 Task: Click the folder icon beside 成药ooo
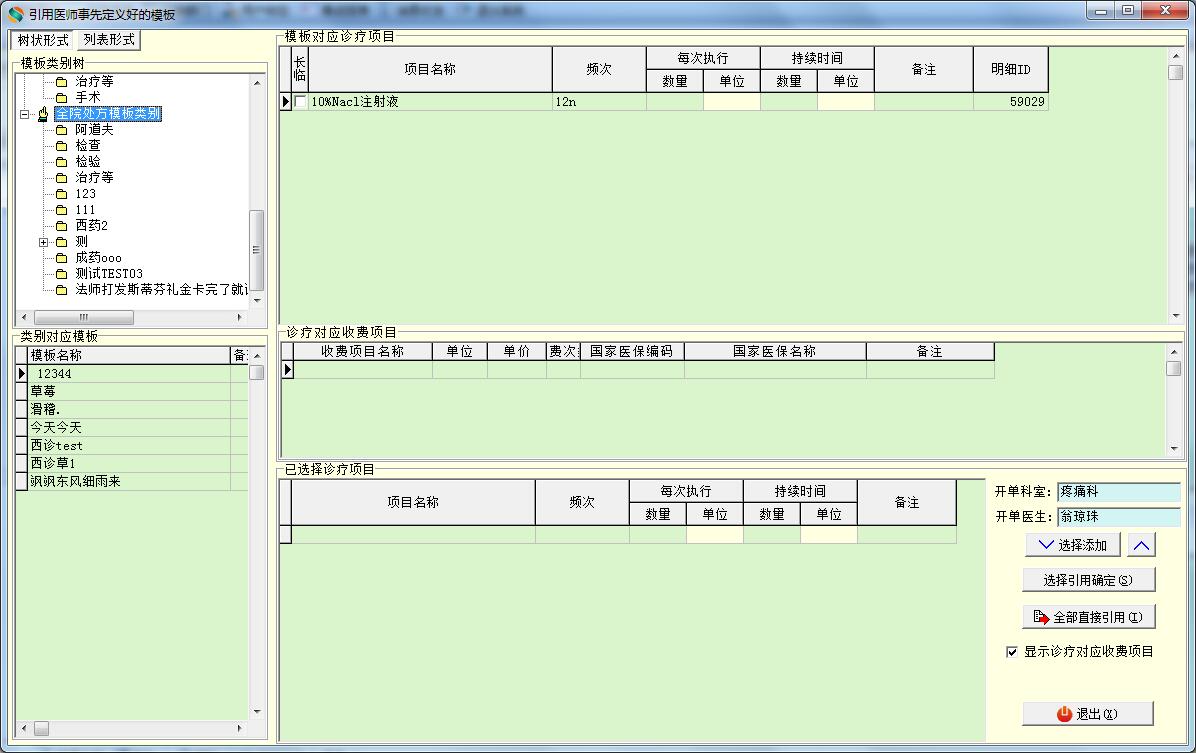(62, 258)
